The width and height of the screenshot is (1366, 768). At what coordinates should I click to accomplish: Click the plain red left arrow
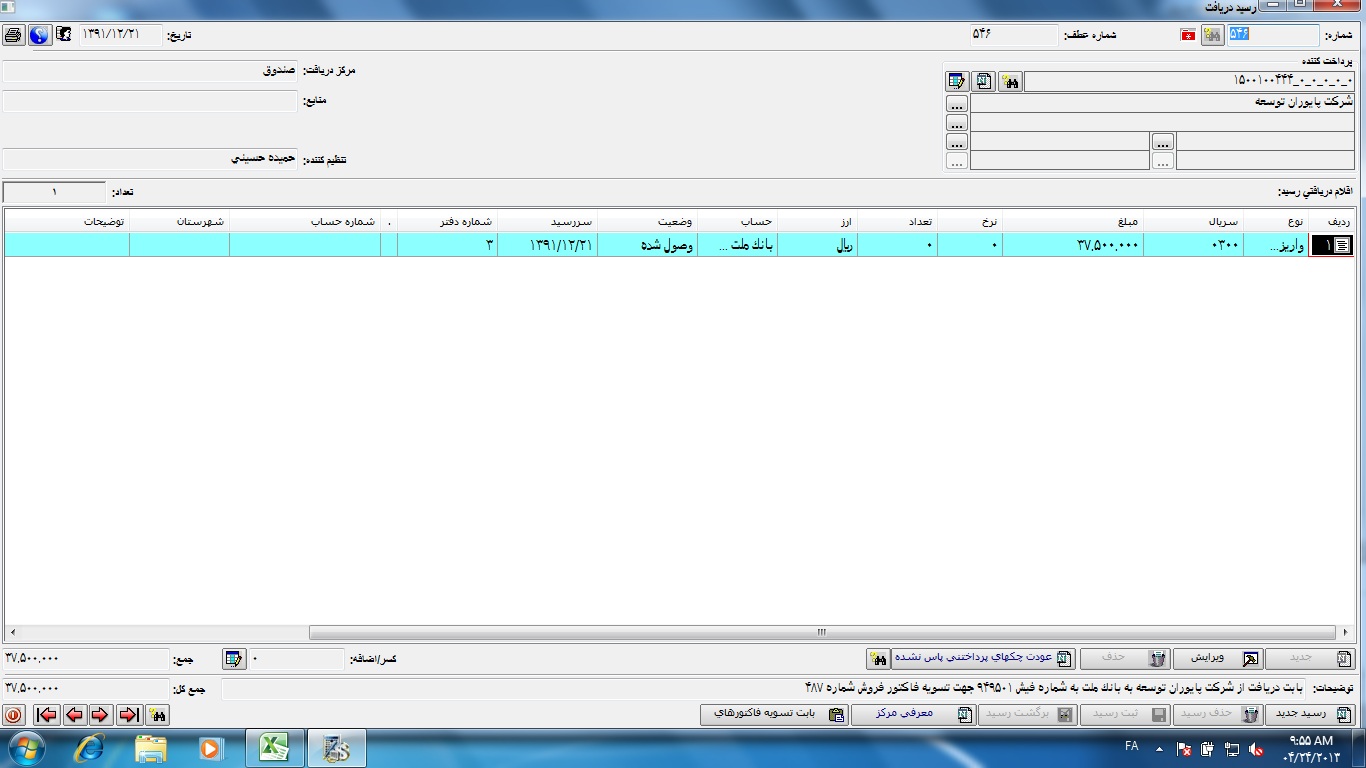74,715
